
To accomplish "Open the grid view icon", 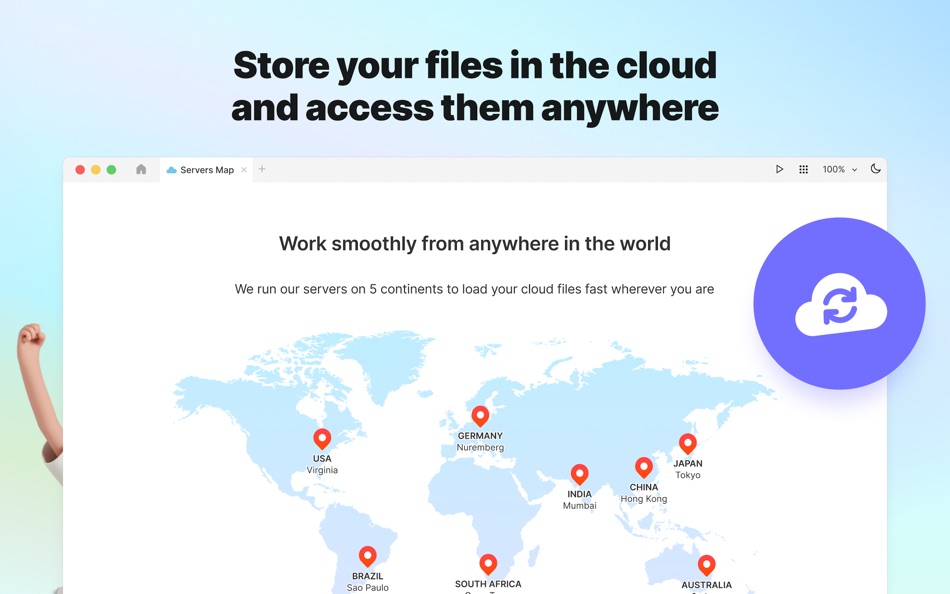I will 803,169.
